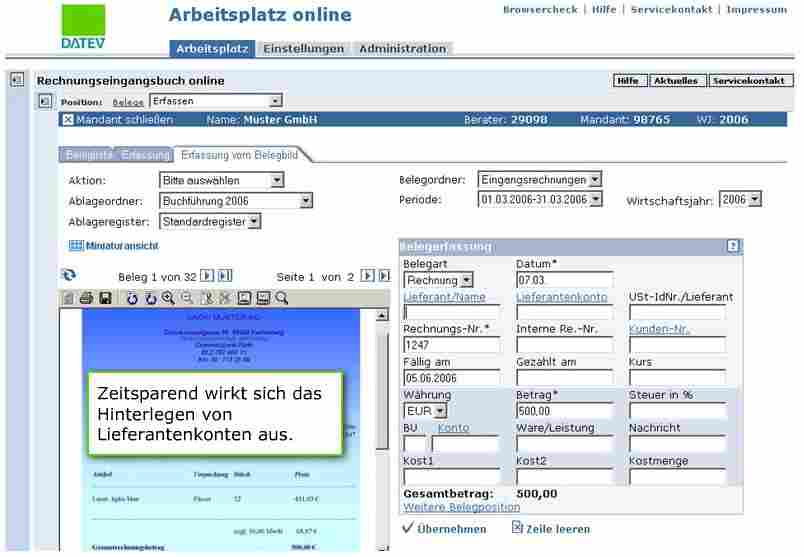
Task: Click the refresh arrows icon above the document viewer
Action: (69, 275)
